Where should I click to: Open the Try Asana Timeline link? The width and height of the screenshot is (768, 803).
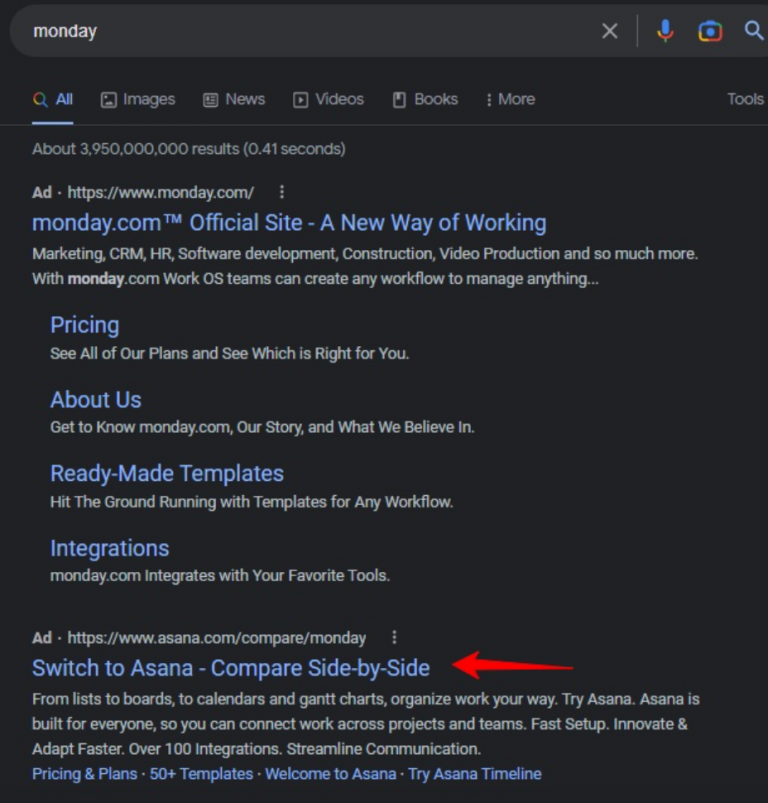point(475,774)
